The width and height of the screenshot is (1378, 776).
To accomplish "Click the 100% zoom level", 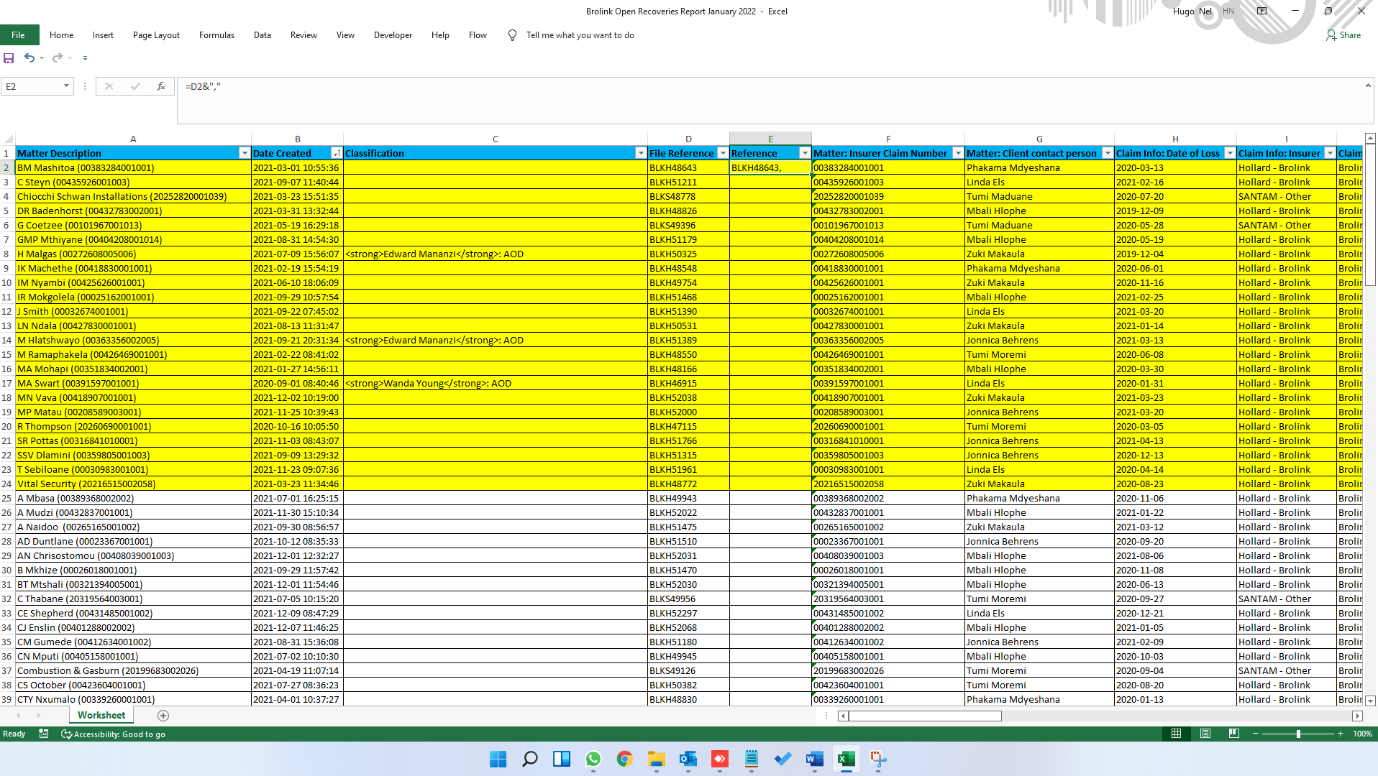I will click(1363, 734).
